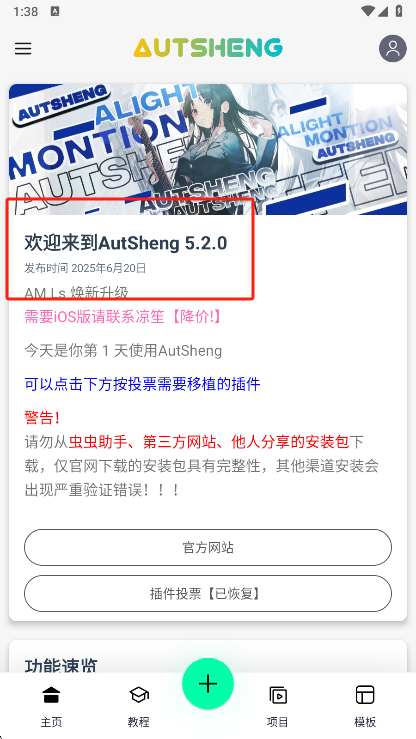Tap the 教程 graduation cap icon
This screenshot has width=416, height=739.
[139, 695]
